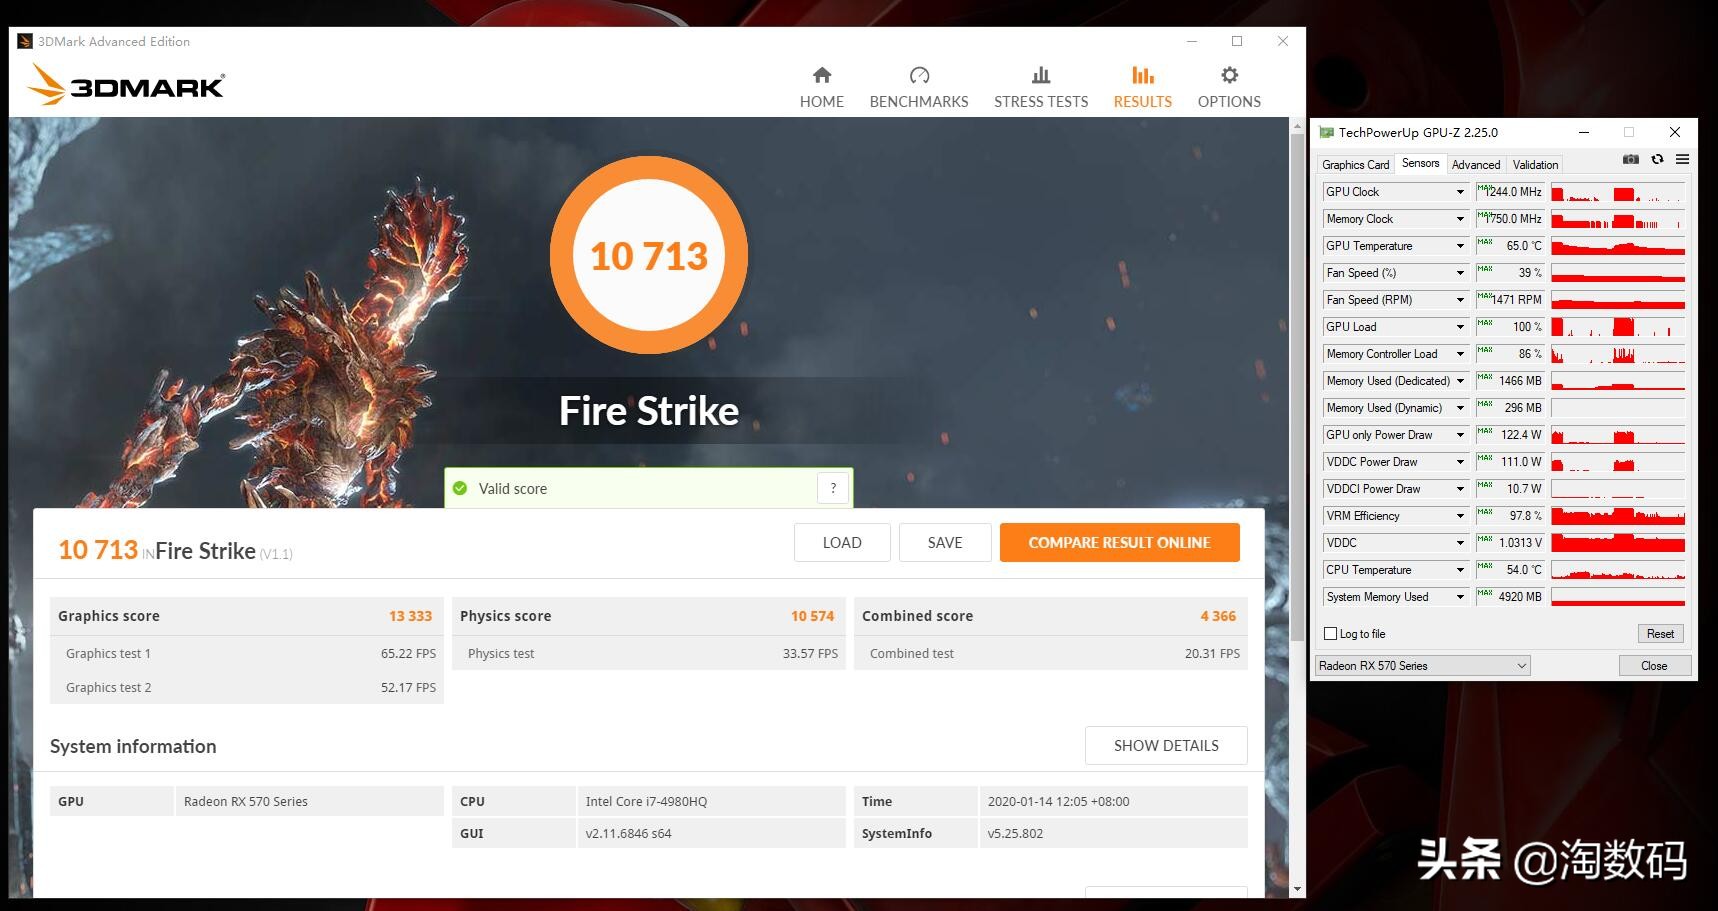Switch to STRESS TESTS
1718x911 pixels.
click(x=1041, y=87)
